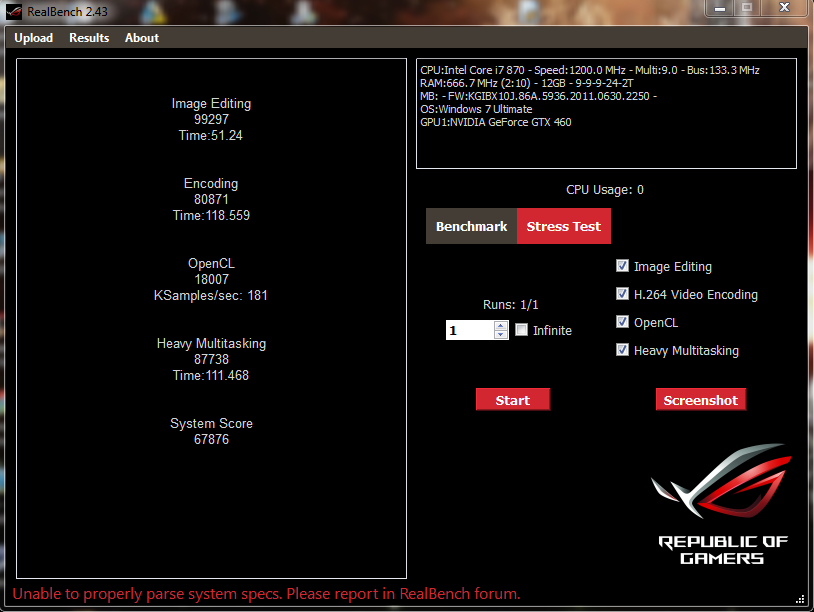Minimize the RealBench window
Screen dimensions: 814x612
pos(718,8)
